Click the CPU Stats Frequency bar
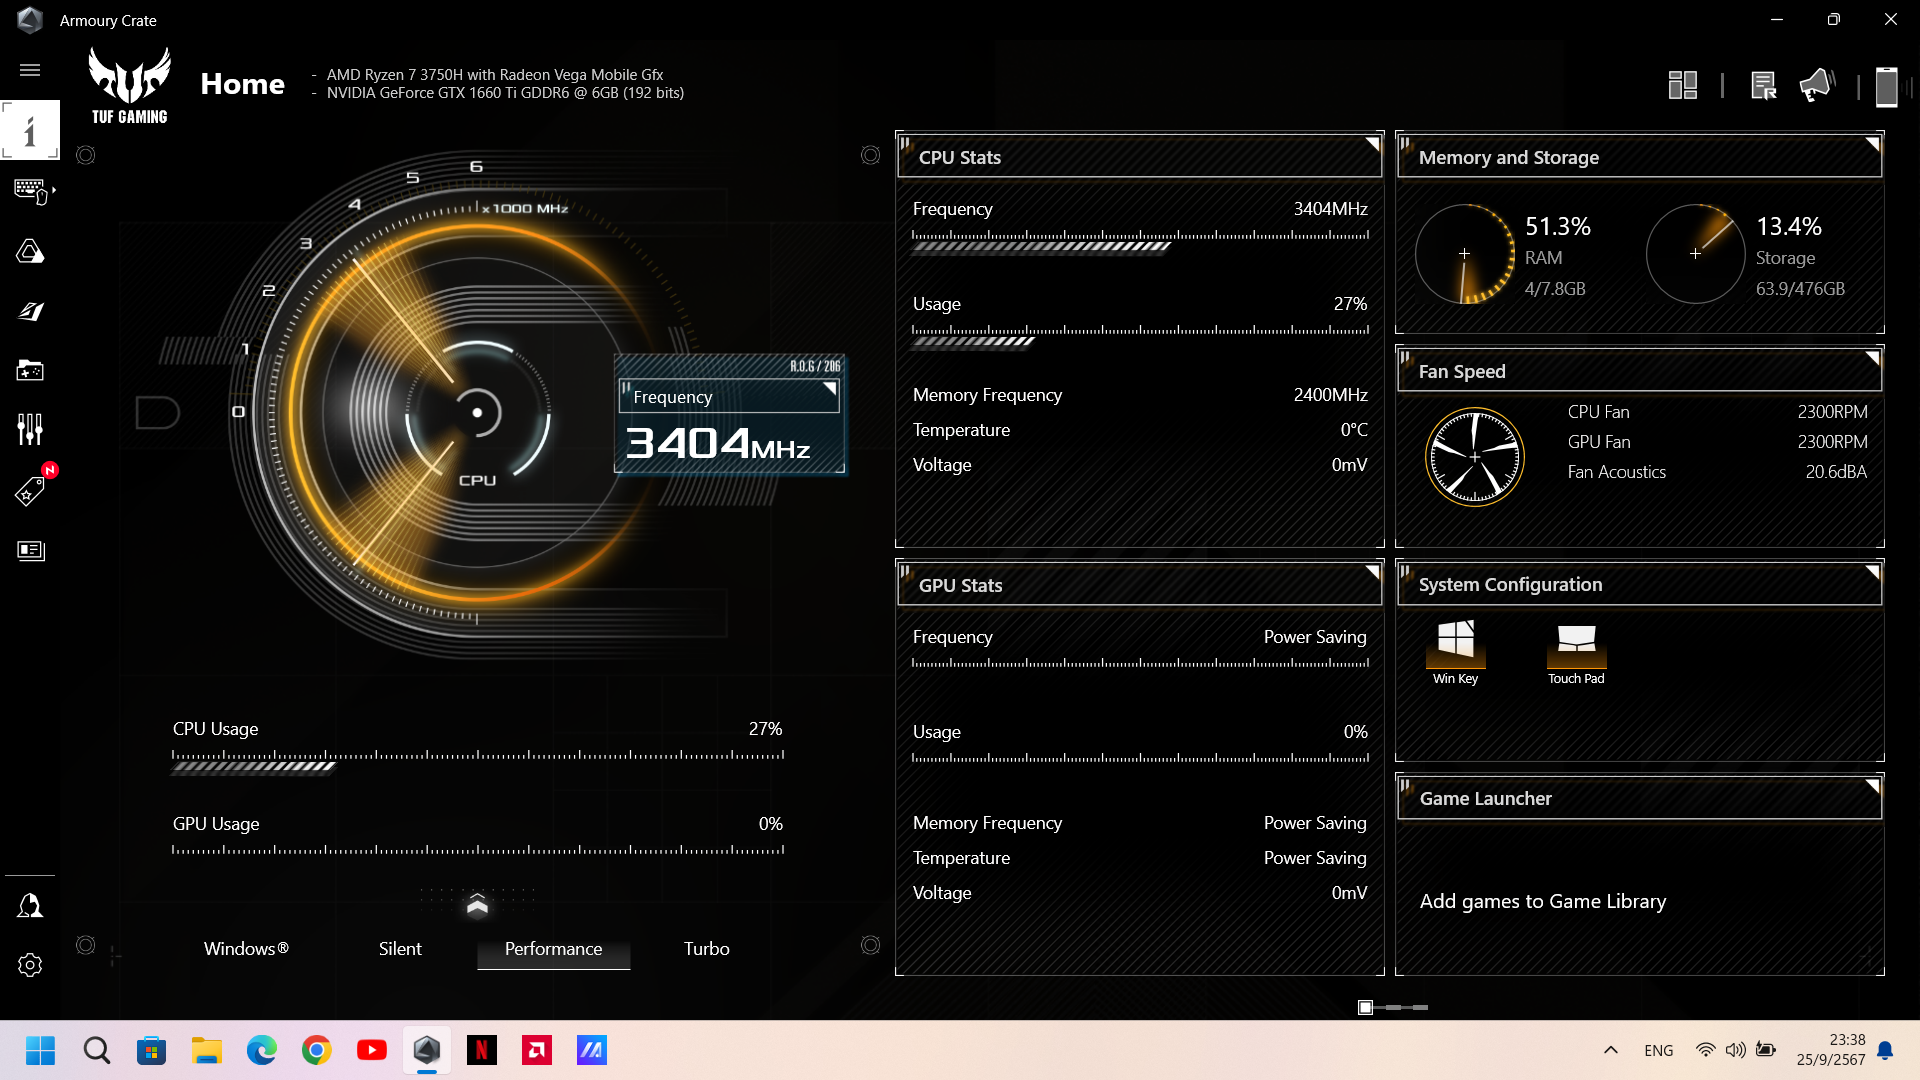 (1140, 241)
